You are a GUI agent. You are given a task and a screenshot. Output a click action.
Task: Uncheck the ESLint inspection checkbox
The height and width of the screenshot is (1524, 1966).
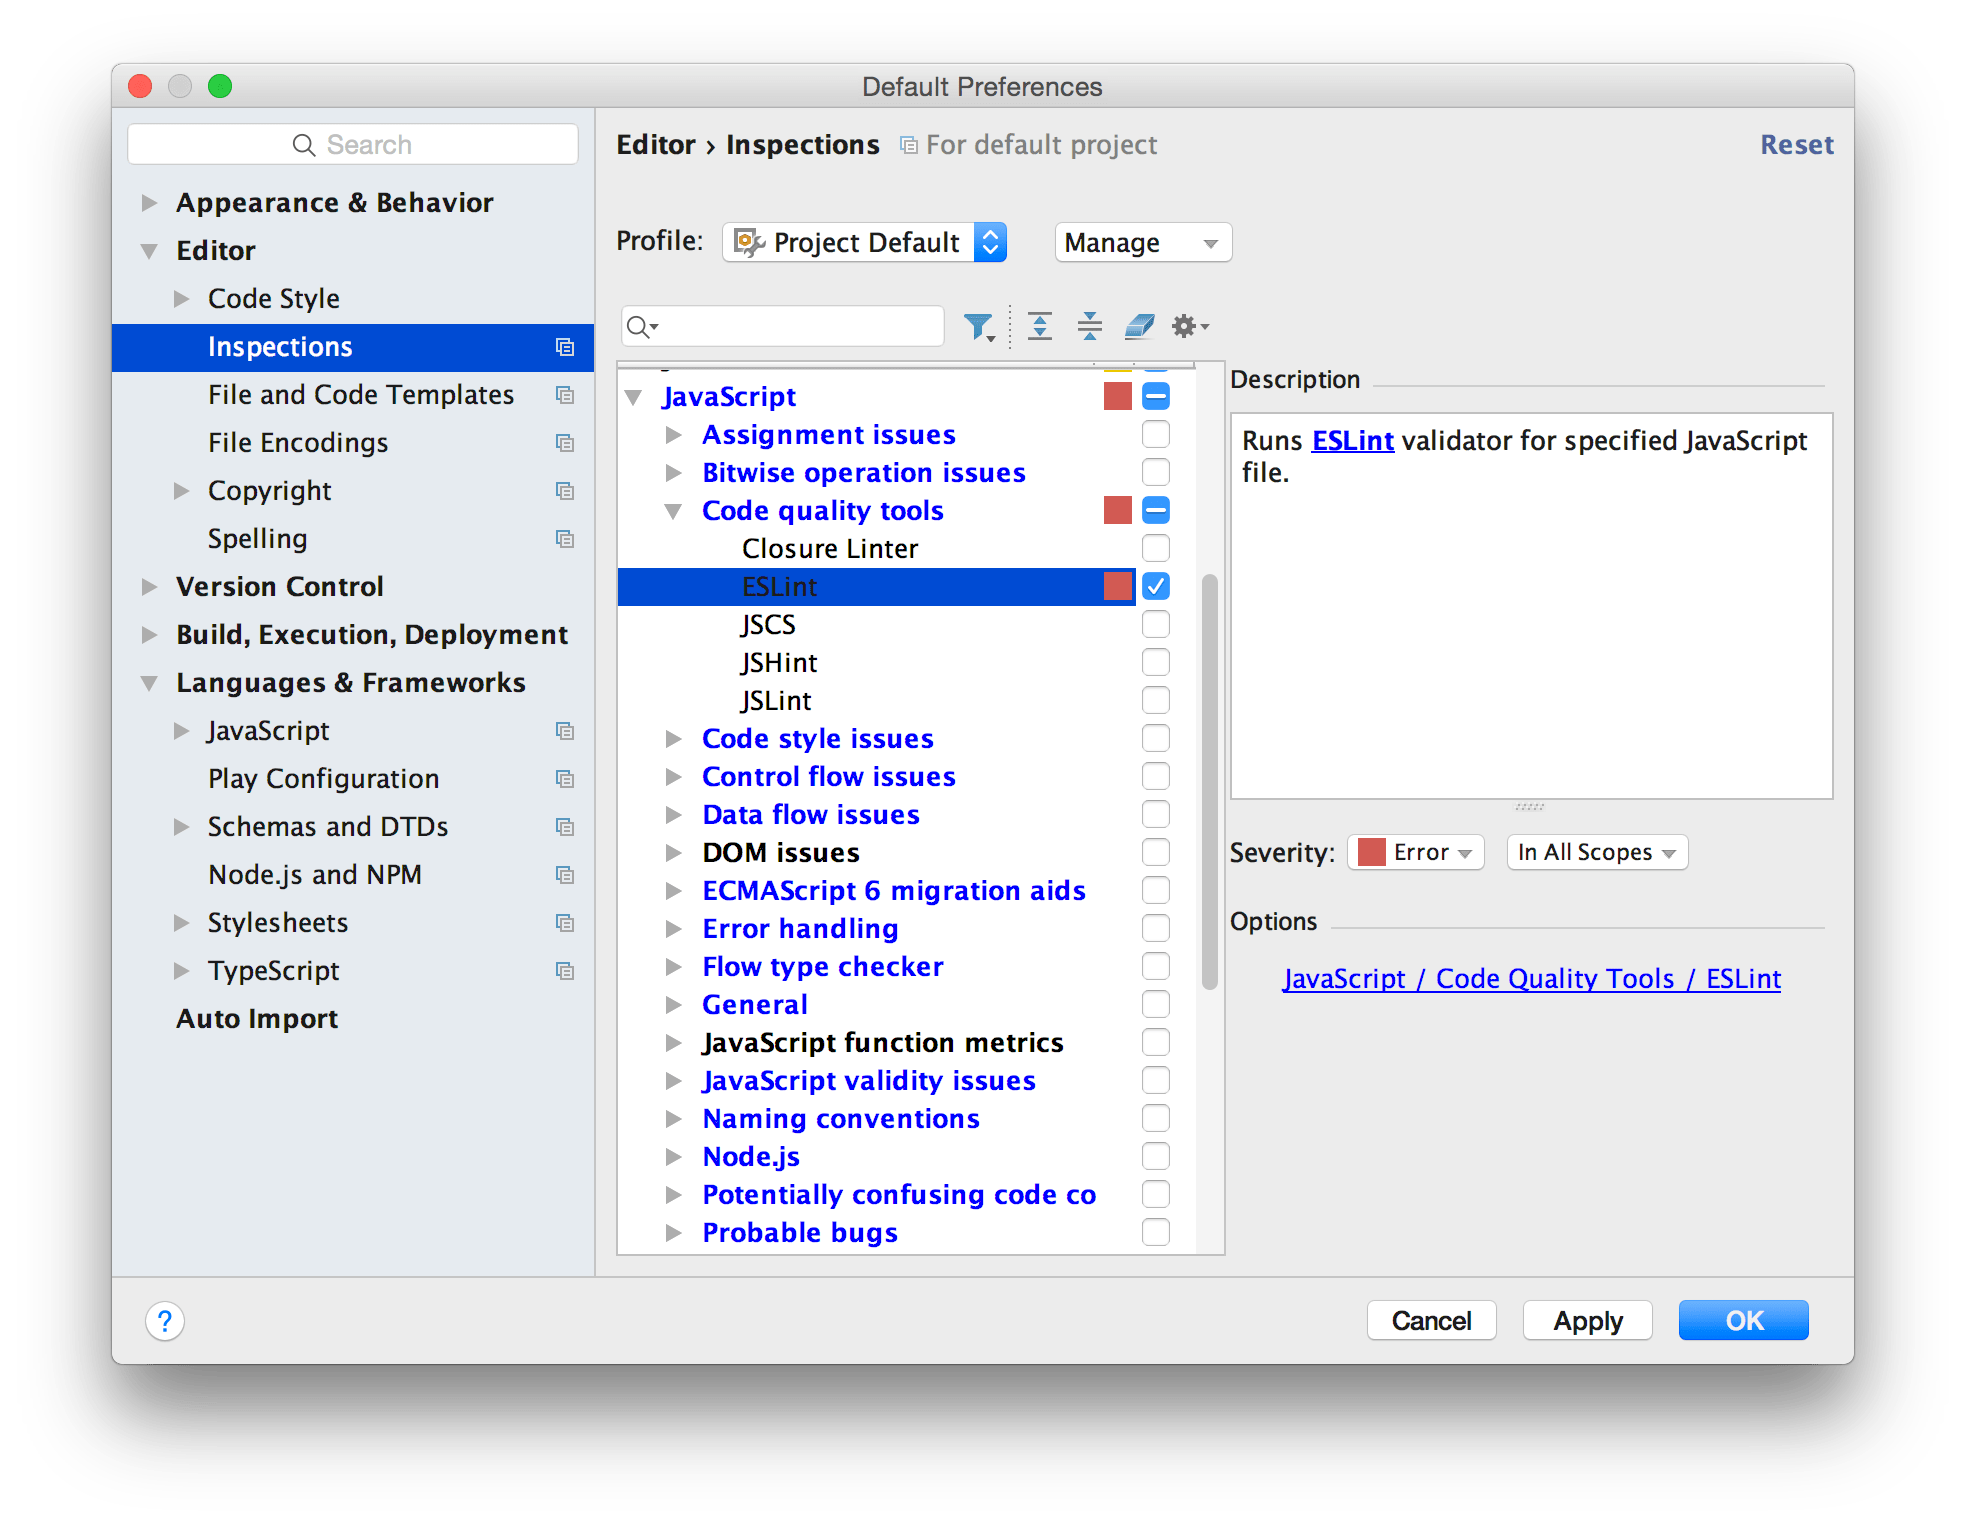point(1156,587)
